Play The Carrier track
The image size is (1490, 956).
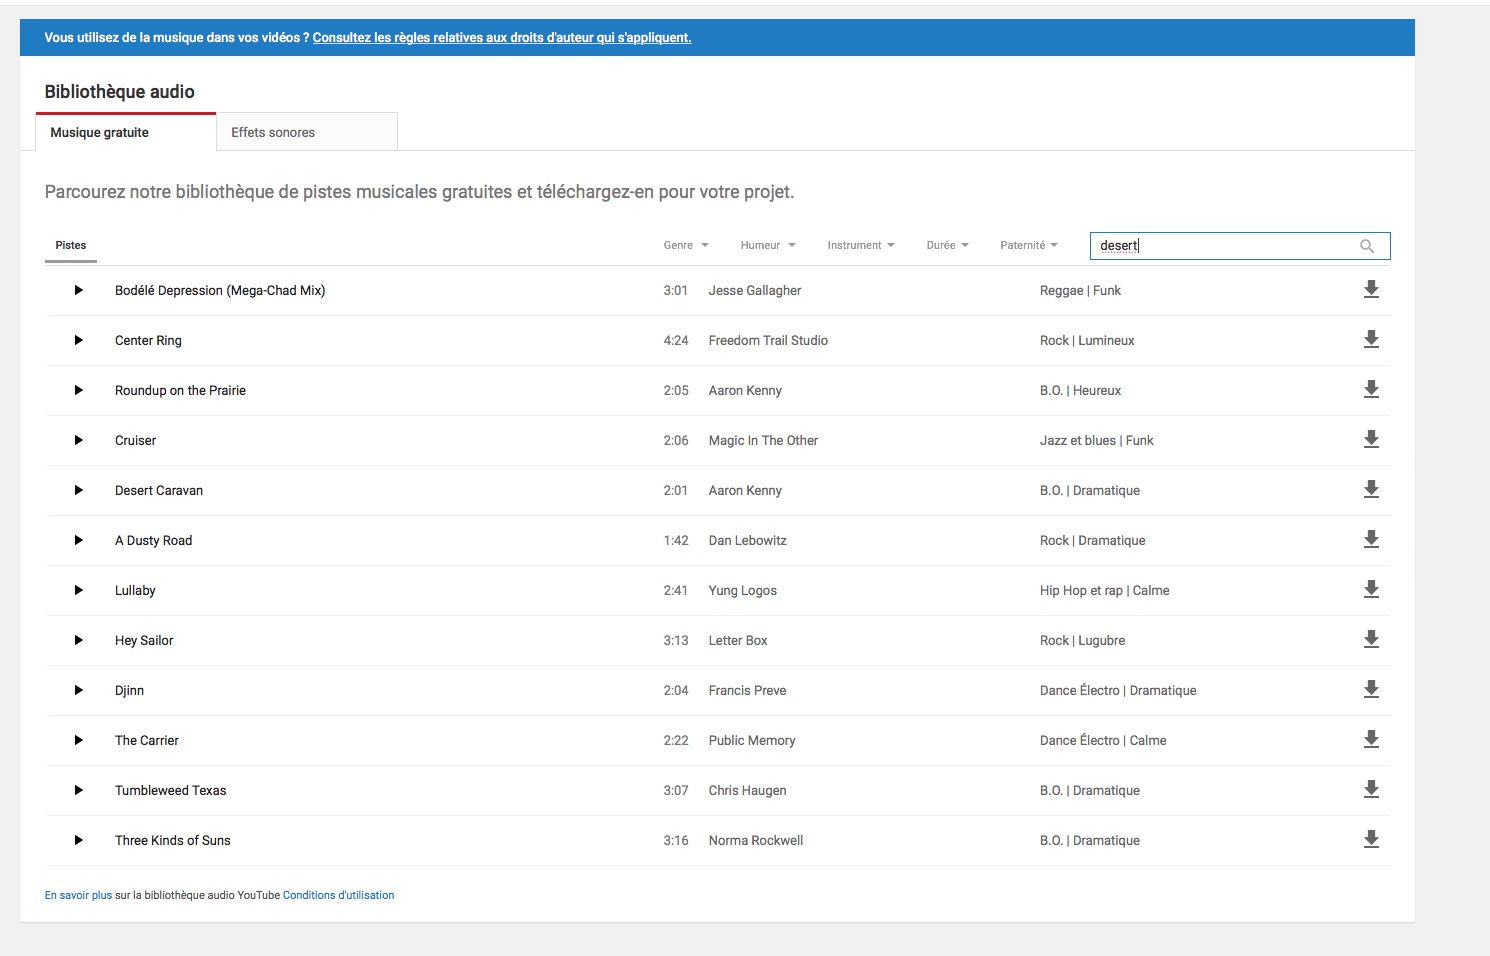click(x=78, y=740)
